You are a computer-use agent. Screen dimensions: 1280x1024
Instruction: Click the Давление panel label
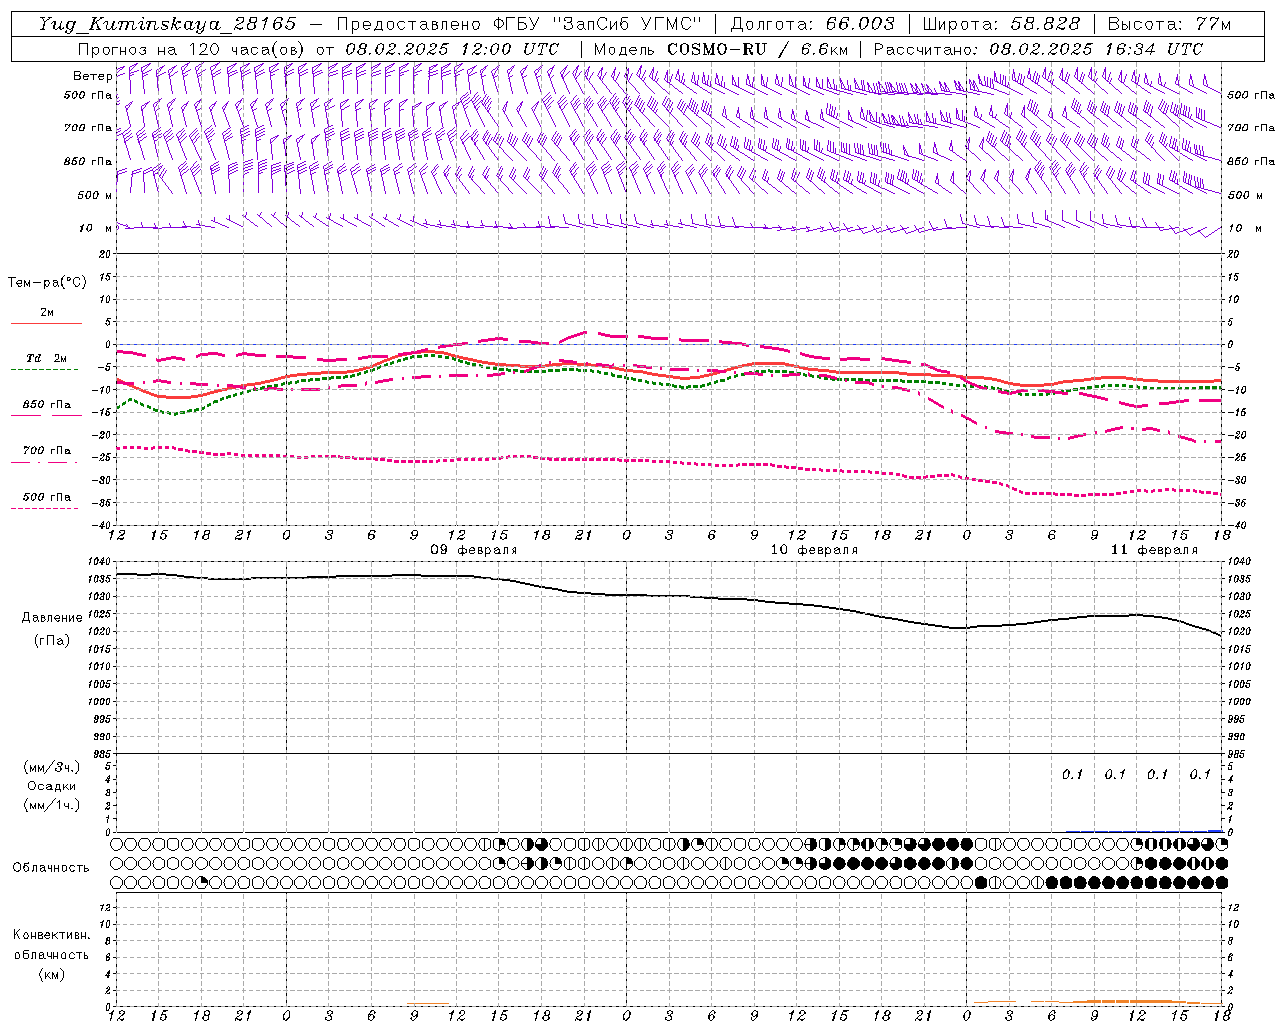point(52,618)
